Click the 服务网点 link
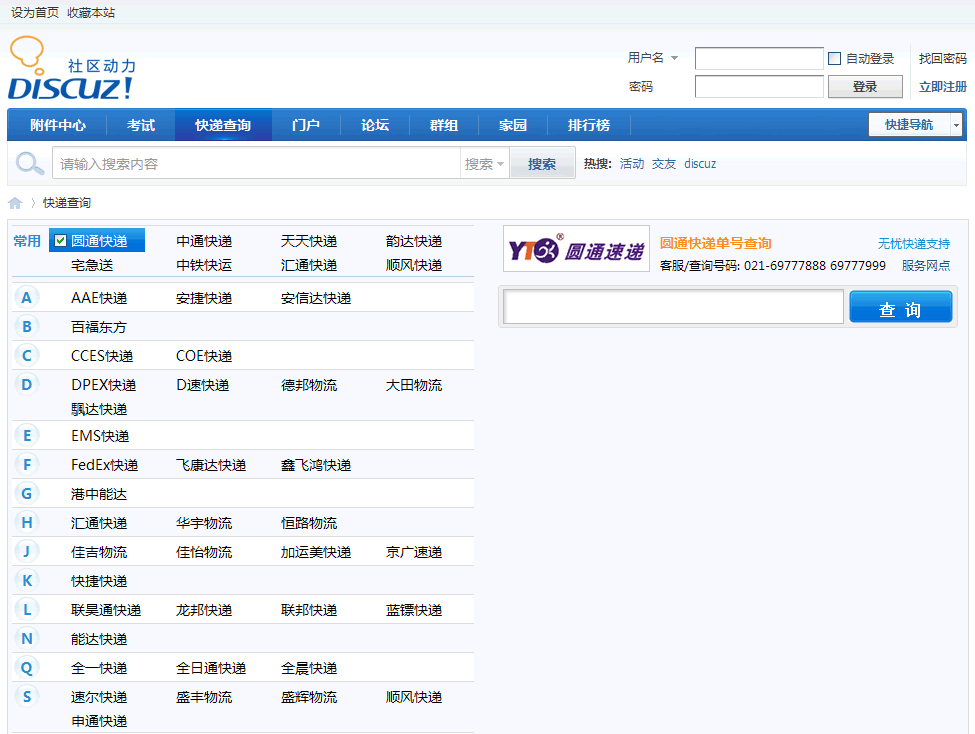Screen dimensions: 975x734 tap(926, 266)
